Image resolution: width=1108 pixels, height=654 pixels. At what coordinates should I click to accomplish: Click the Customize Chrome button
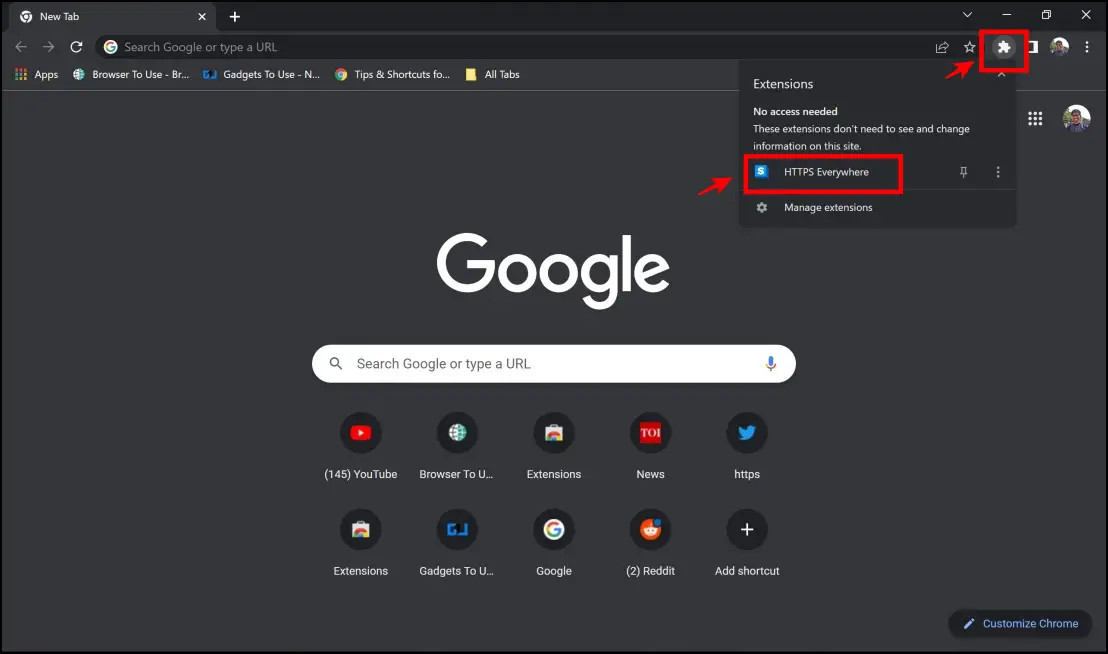(1020, 624)
